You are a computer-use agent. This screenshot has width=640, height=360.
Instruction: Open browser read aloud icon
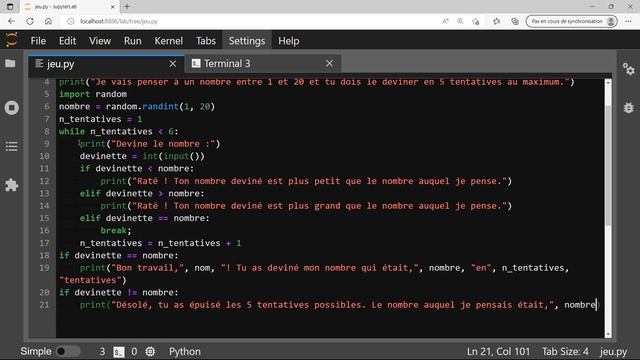(x=445, y=21)
